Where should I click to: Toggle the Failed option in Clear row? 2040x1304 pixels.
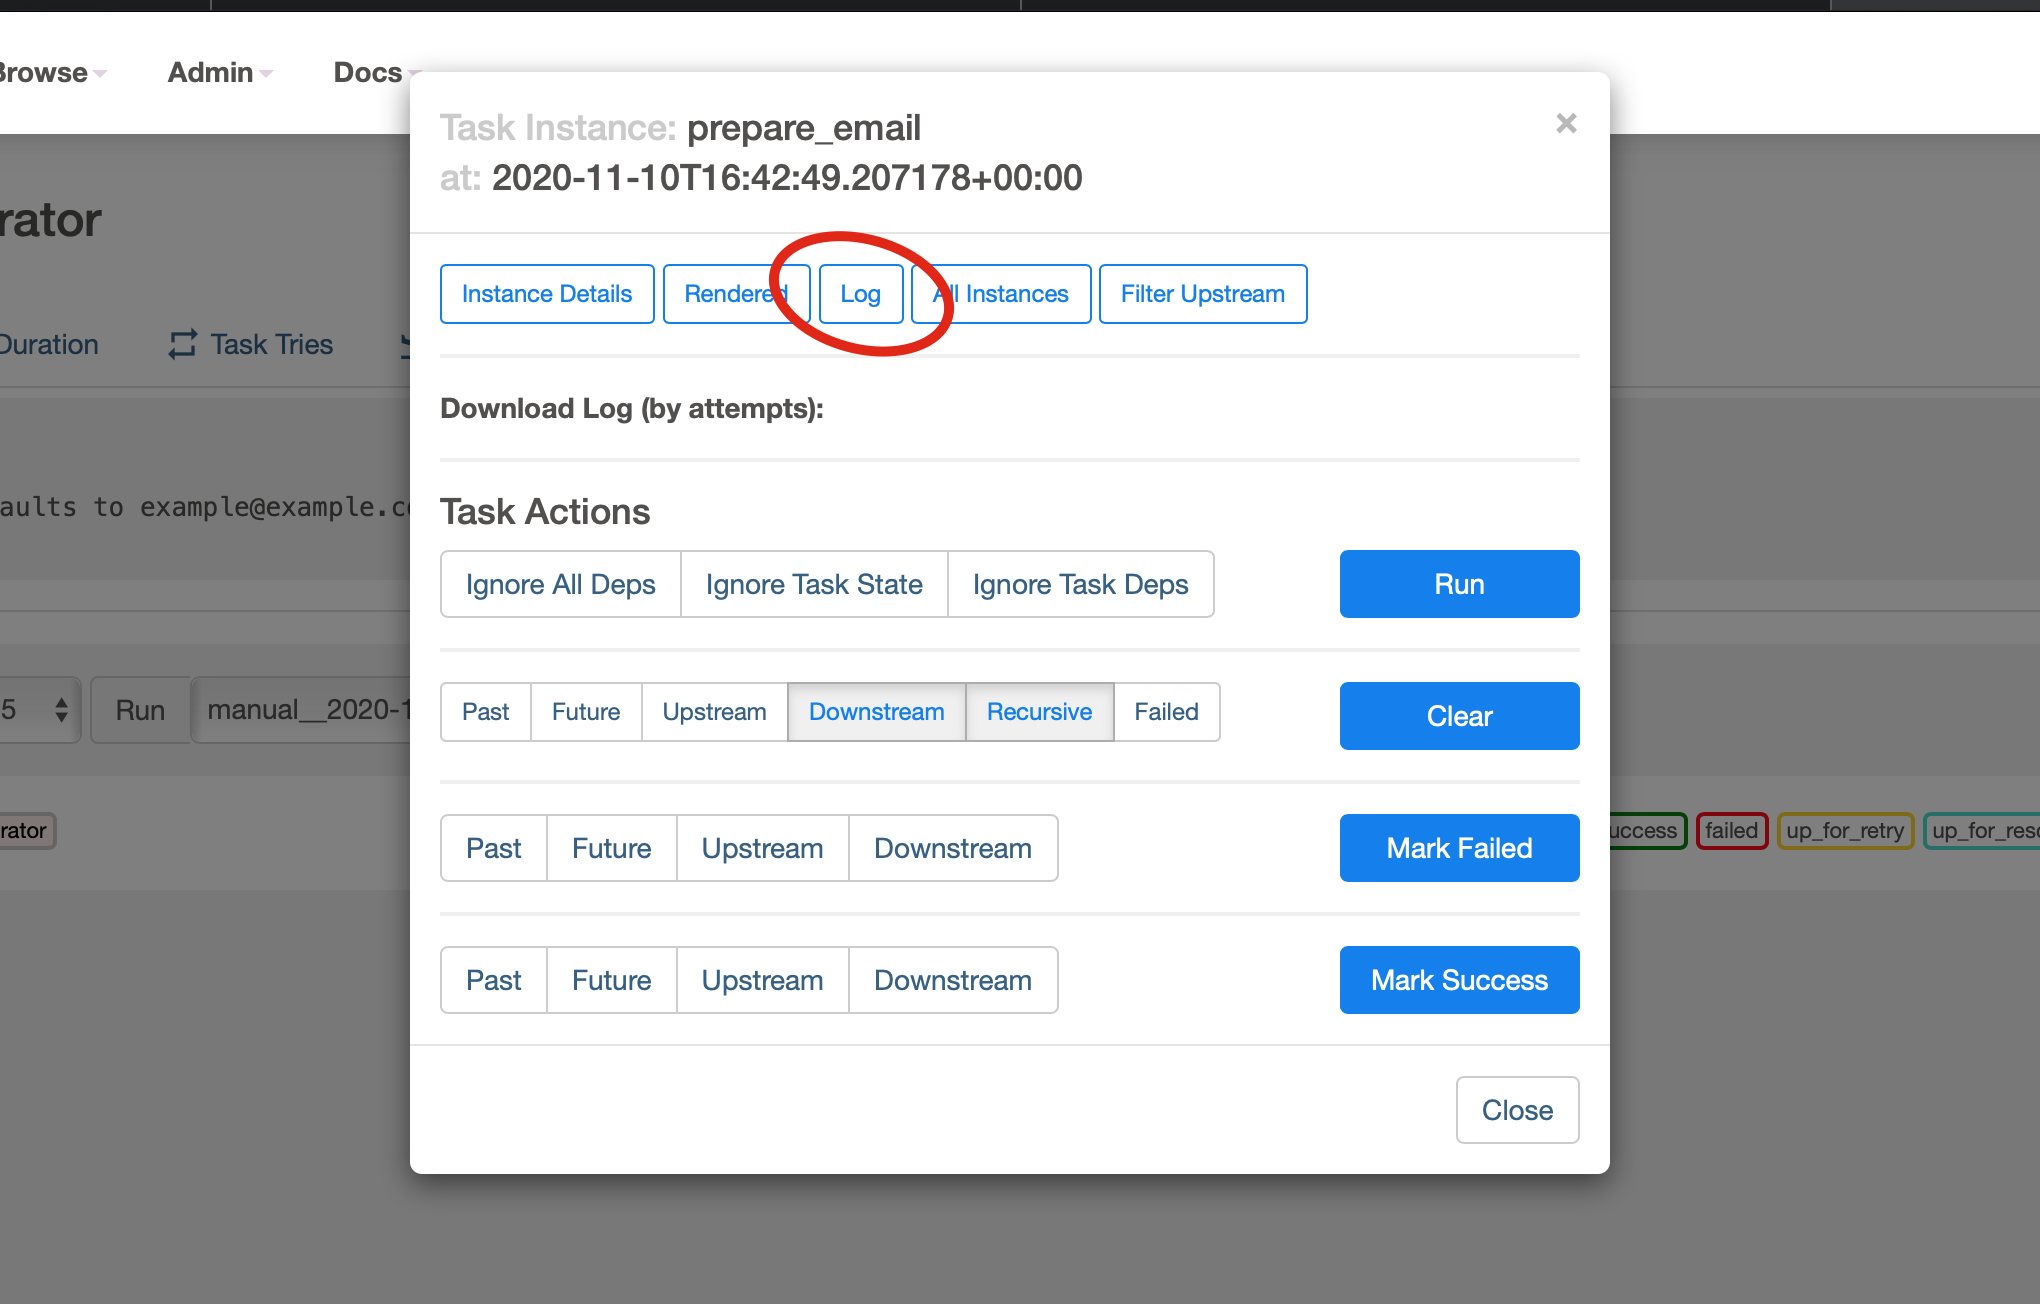1167,712
